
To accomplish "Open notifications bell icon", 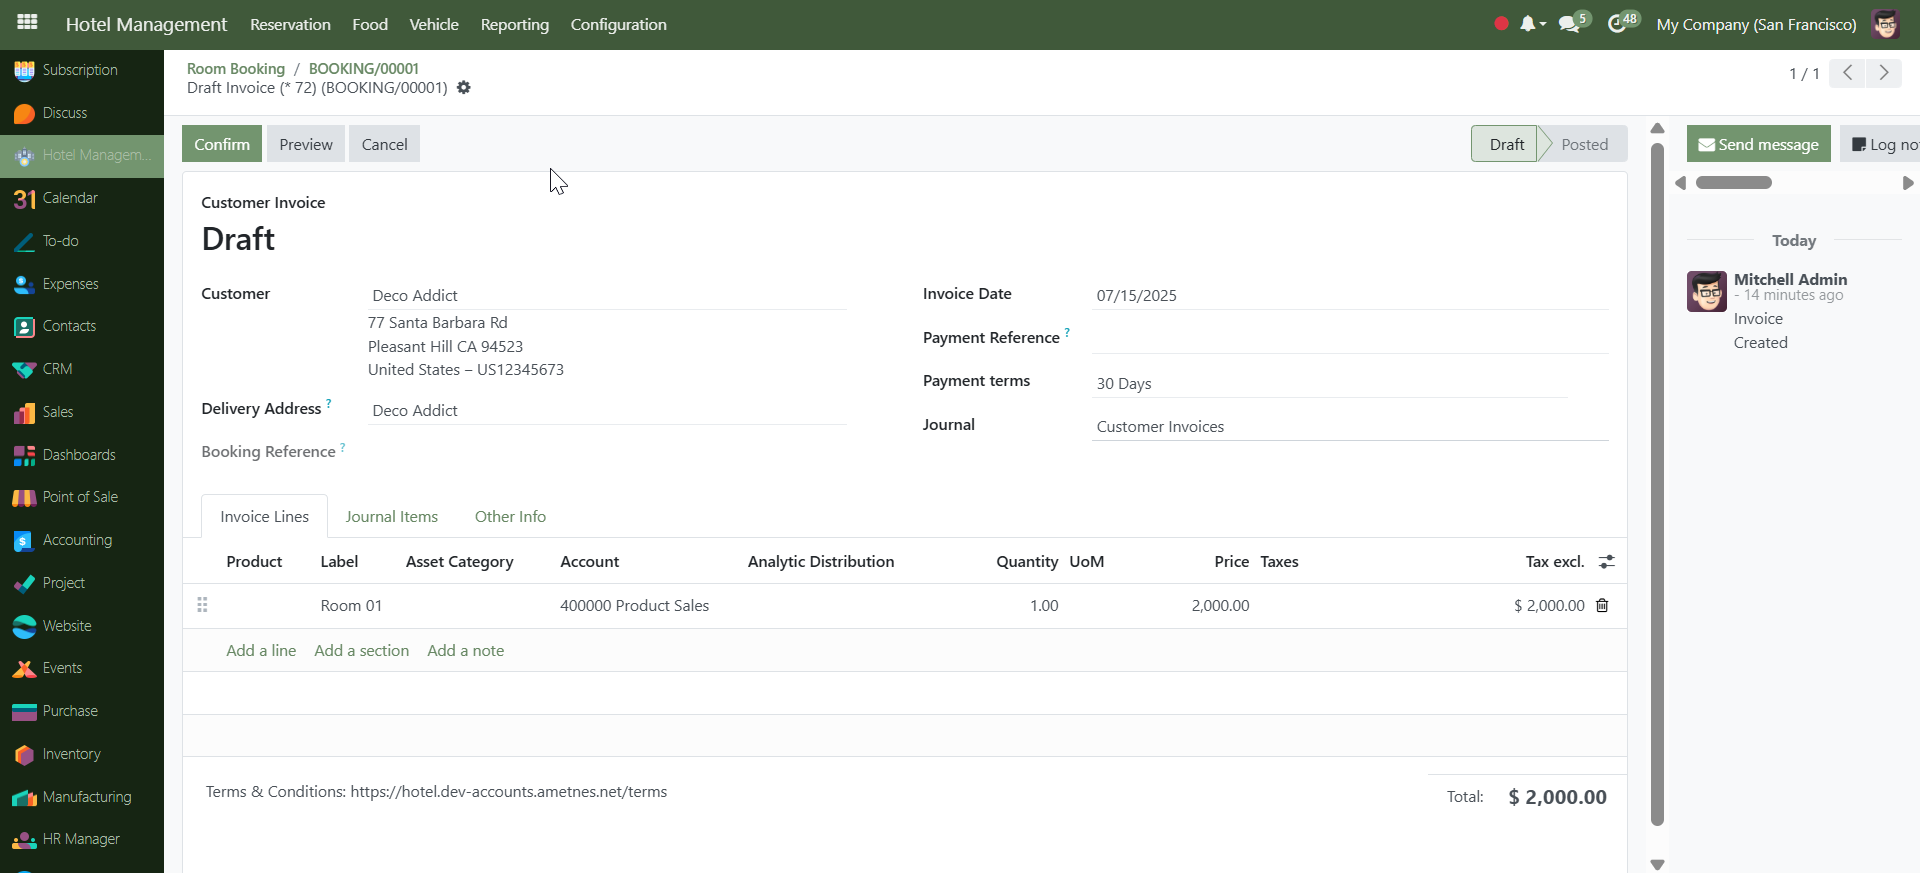I will [x=1527, y=24].
